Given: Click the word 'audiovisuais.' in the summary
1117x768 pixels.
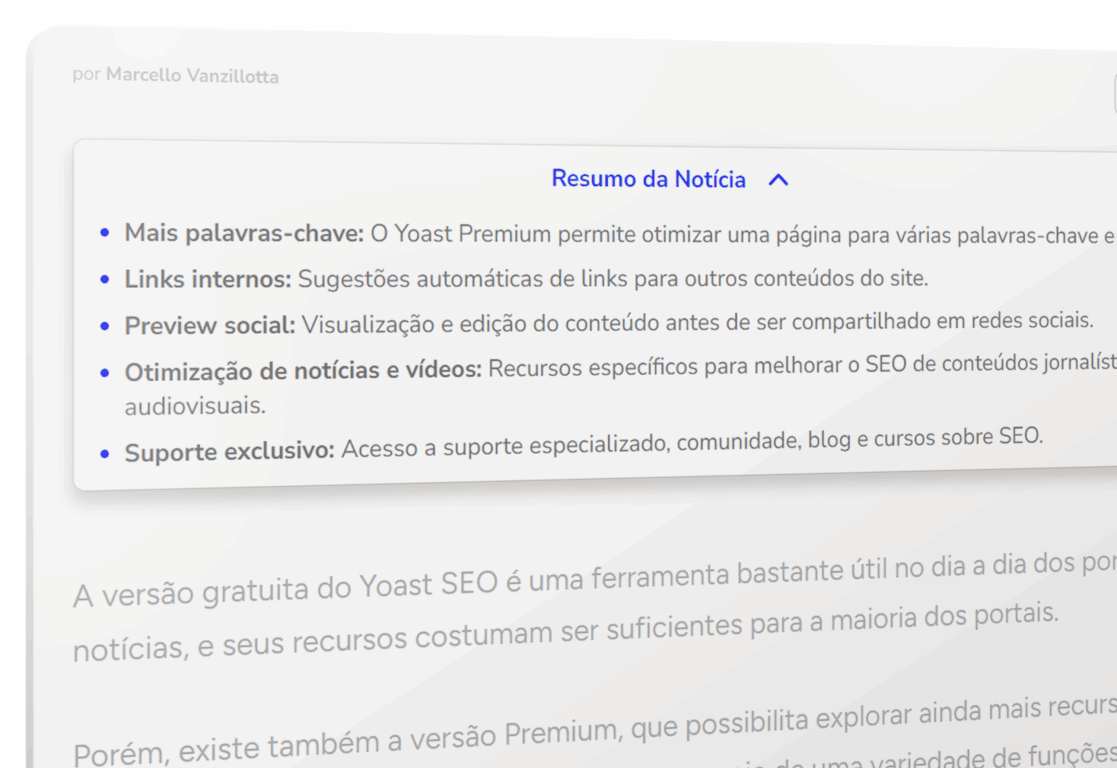Looking at the screenshot, I should pyautogui.click(x=195, y=406).
